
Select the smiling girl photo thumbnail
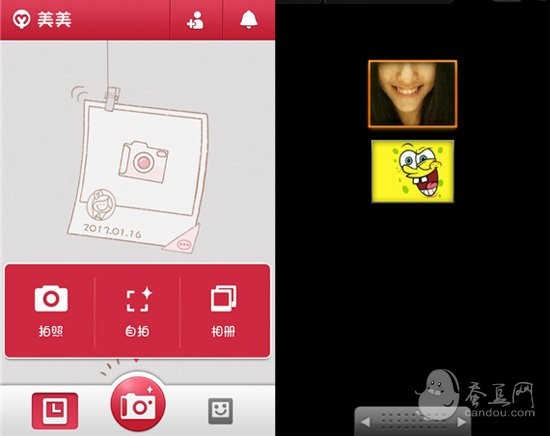tap(412, 94)
